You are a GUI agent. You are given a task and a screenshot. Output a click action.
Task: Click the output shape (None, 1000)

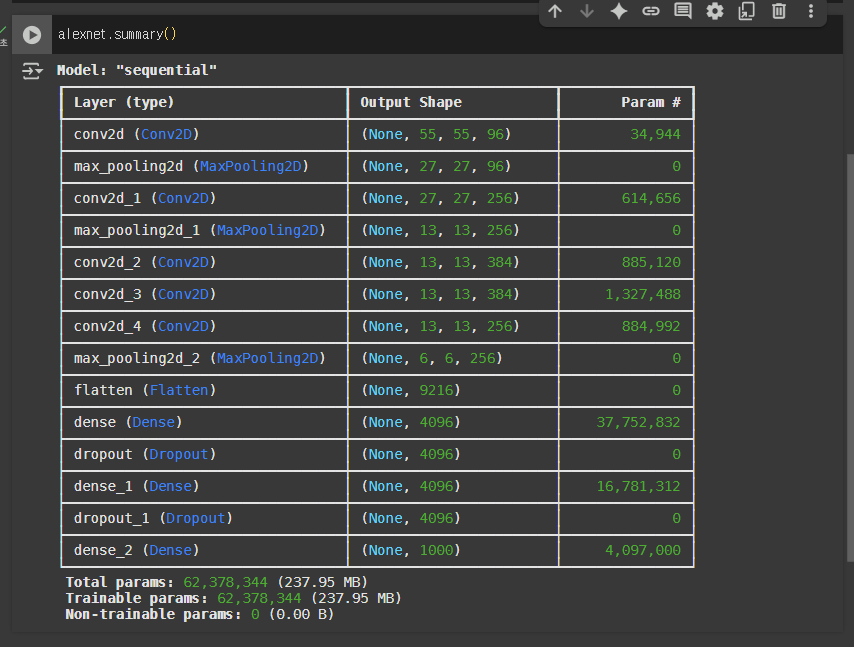click(x=411, y=551)
